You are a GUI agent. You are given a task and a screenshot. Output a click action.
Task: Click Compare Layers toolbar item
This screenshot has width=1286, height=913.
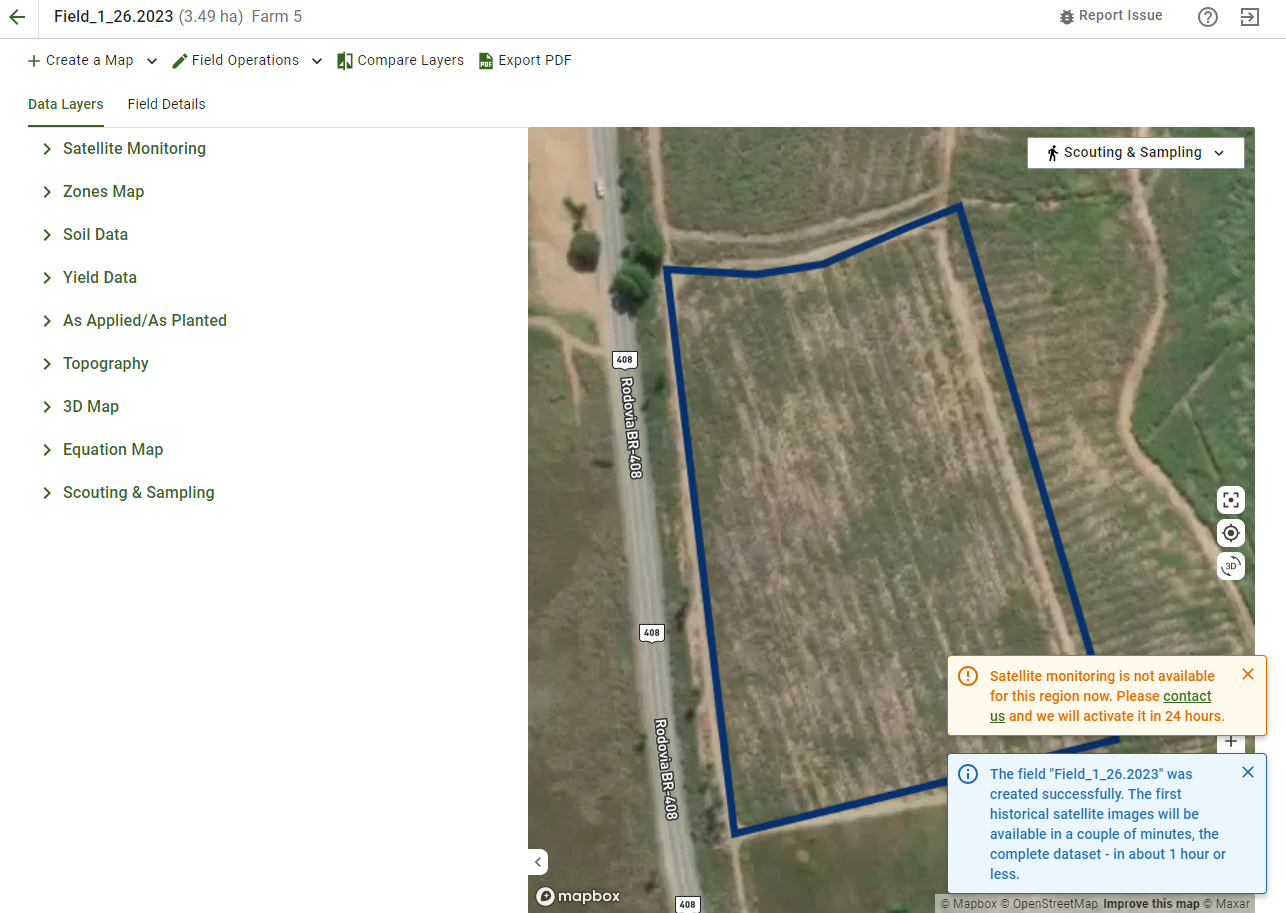click(400, 61)
